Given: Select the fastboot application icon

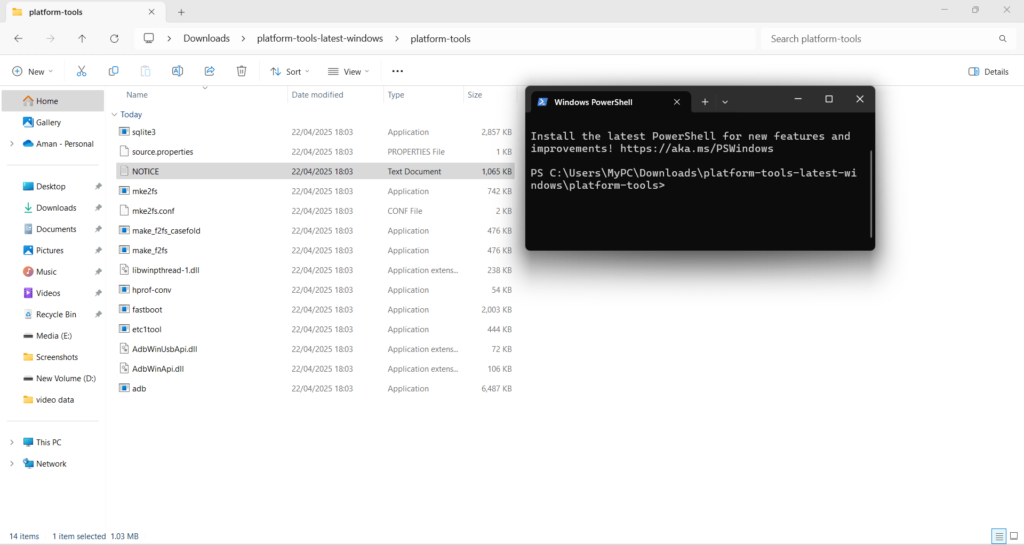Looking at the screenshot, I should (x=124, y=309).
